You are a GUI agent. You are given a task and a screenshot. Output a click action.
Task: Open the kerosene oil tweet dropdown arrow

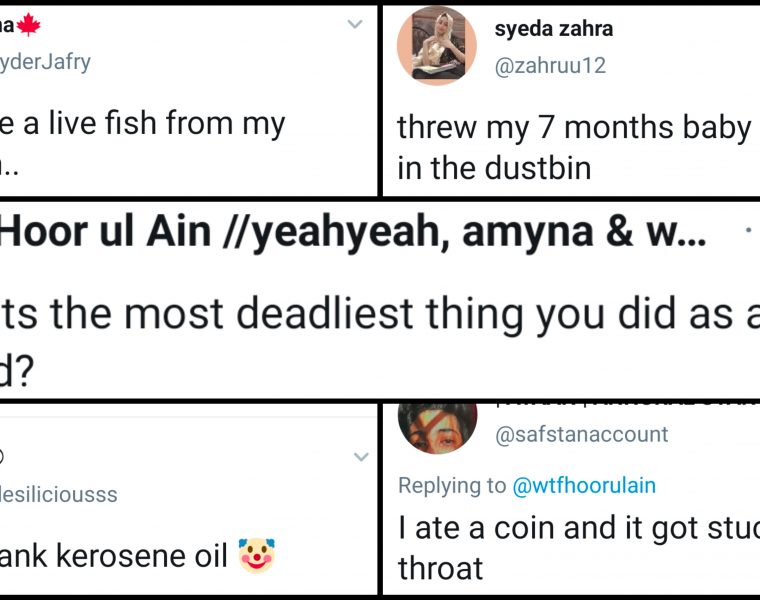tap(362, 456)
